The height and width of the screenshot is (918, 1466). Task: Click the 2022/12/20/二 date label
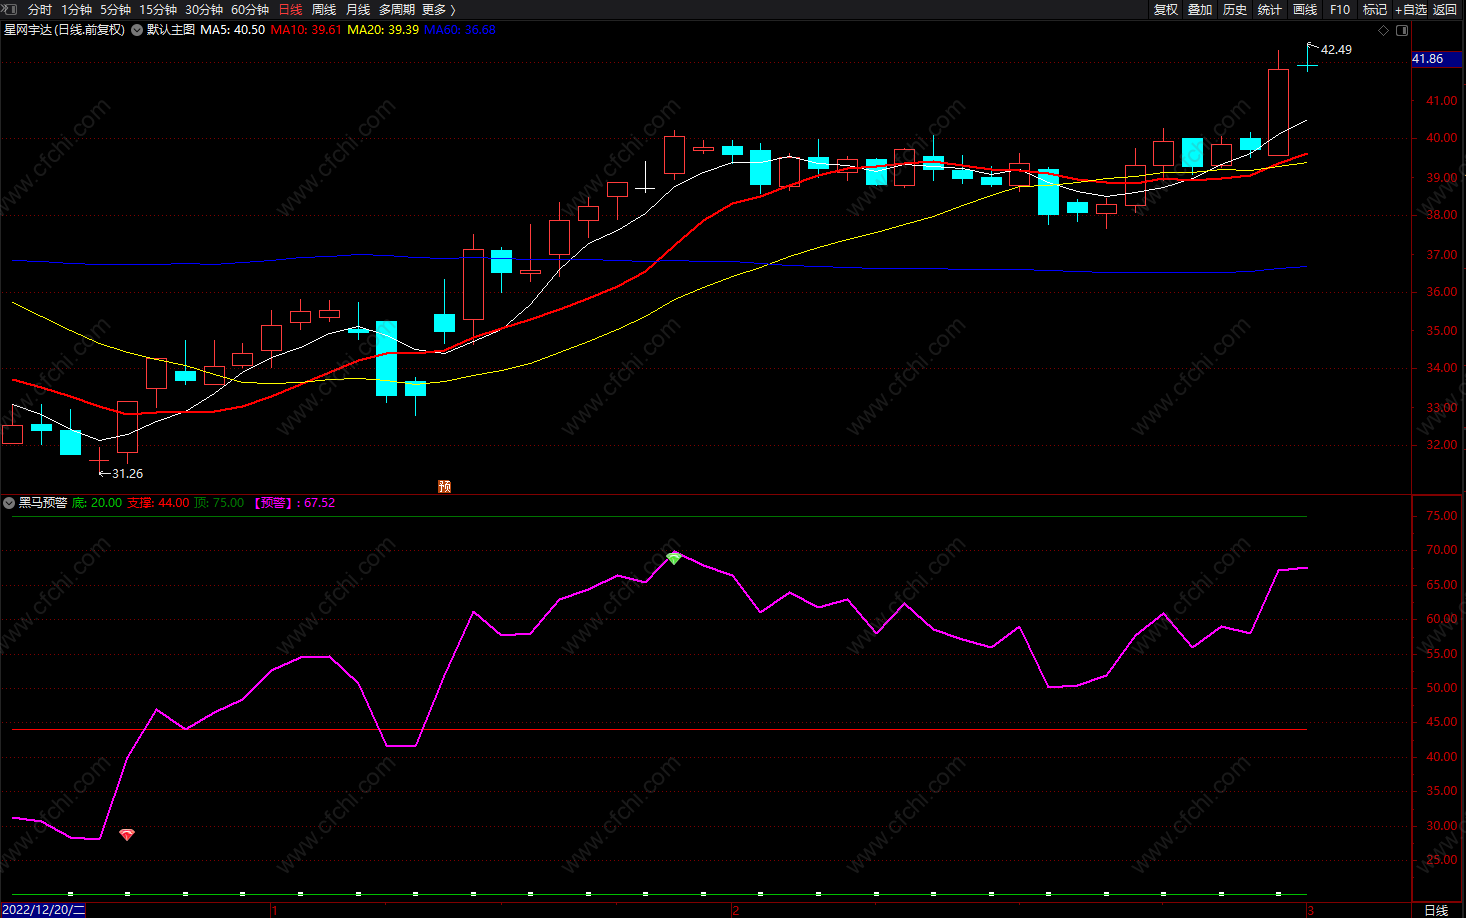pyautogui.click(x=43, y=910)
